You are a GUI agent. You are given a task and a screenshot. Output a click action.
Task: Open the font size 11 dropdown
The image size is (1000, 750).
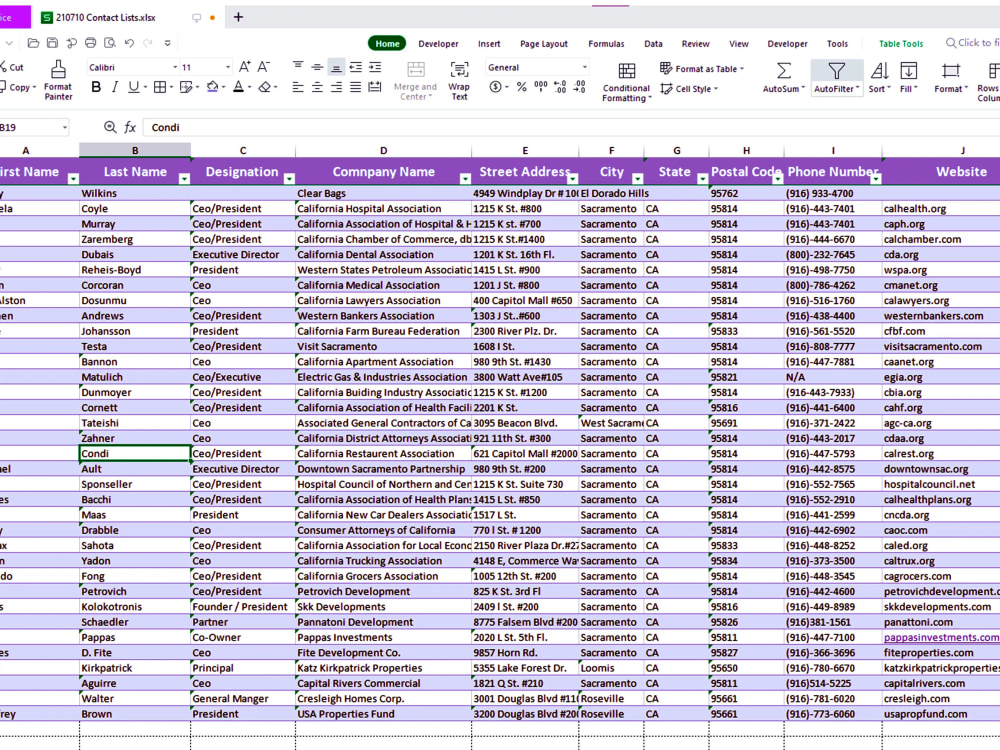click(x=228, y=67)
